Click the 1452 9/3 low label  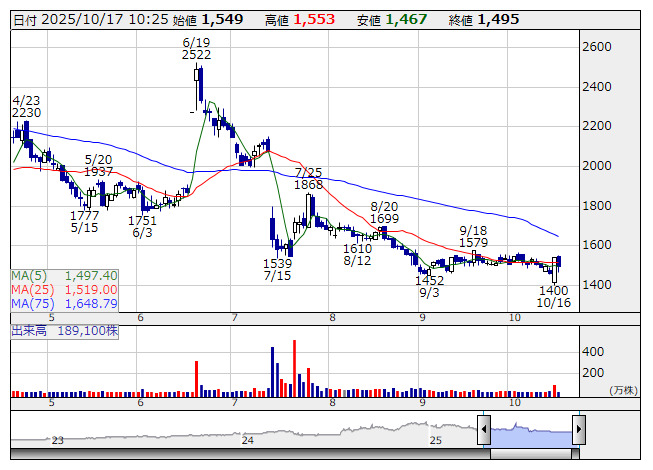pyautogui.click(x=429, y=286)
